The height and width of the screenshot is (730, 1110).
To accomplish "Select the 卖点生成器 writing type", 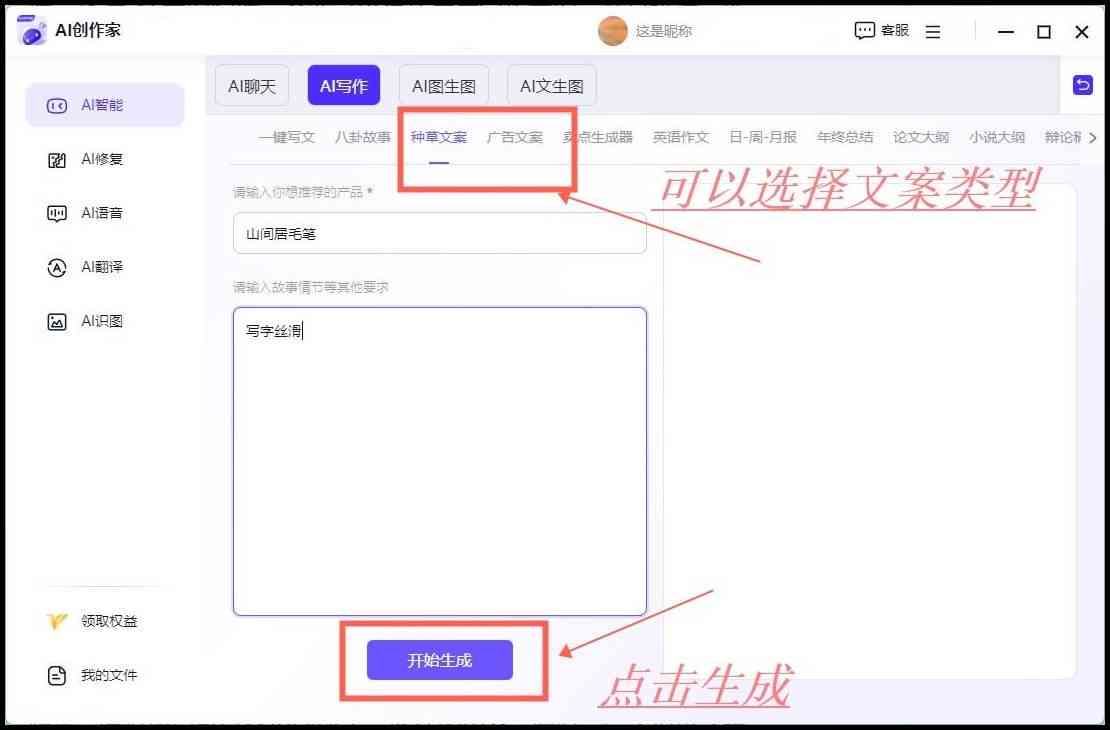I will click(x=598, y=137).
